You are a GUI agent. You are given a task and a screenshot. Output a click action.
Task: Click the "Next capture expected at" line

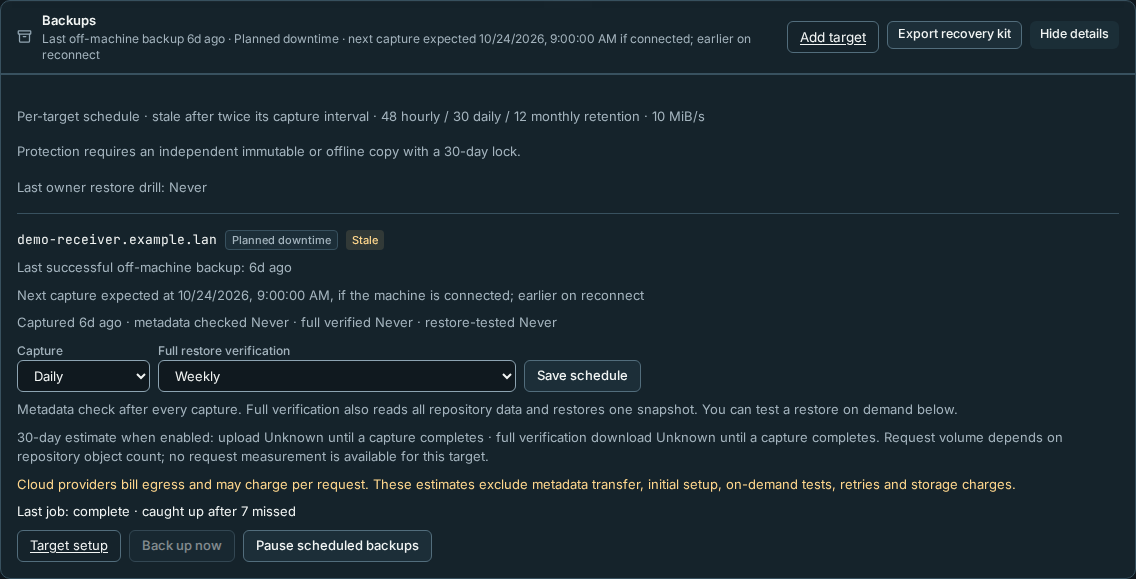tap(330, 295)
